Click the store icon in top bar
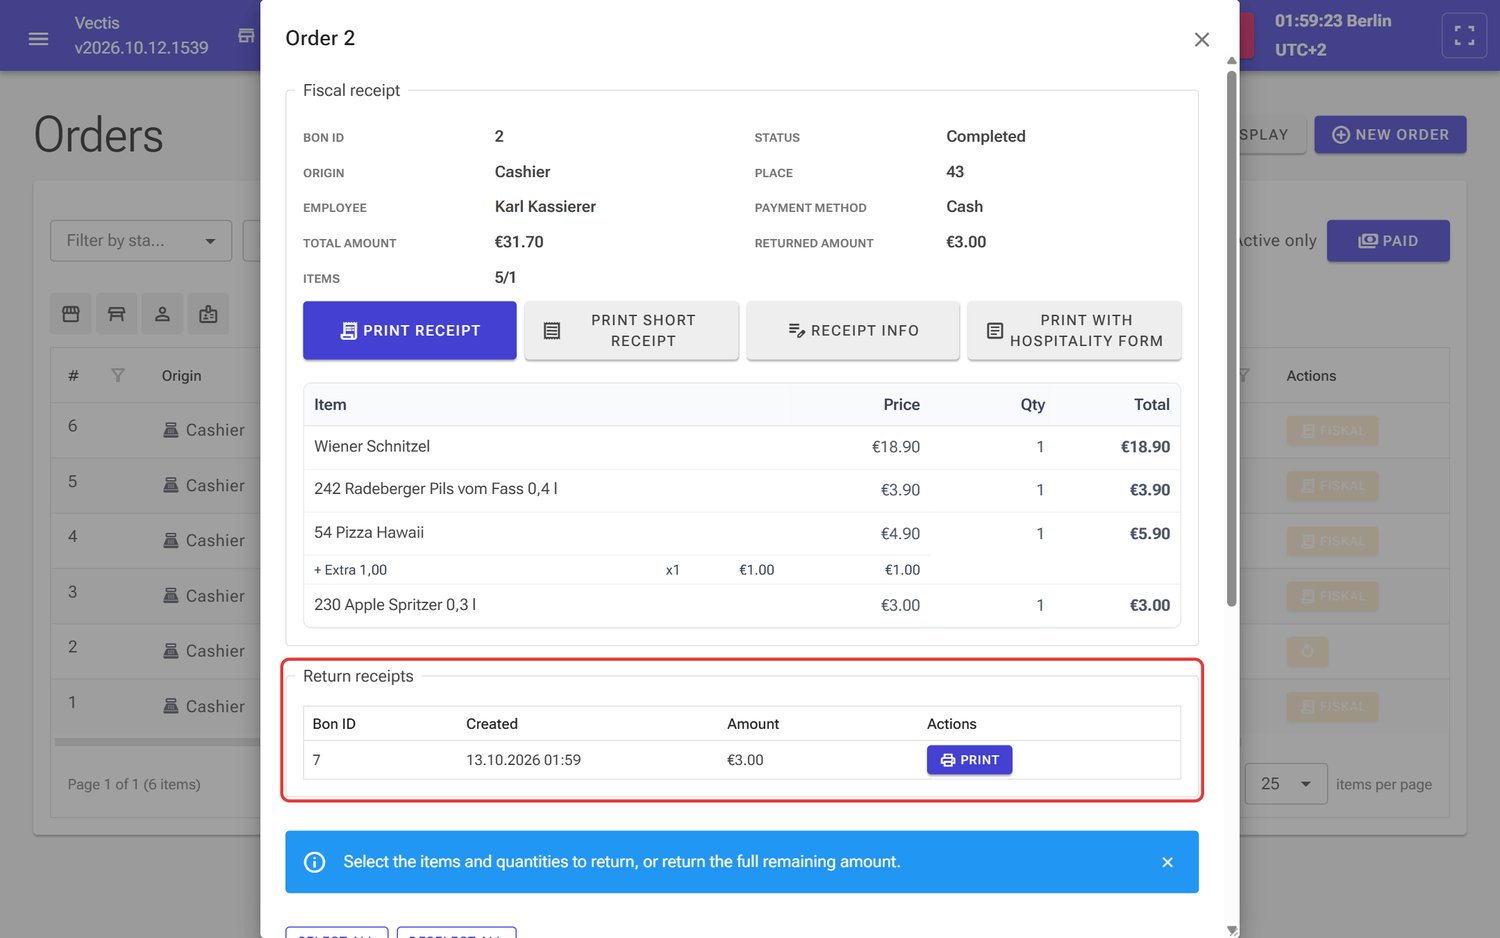The width and height of the screenshot is (1500, 938). 246,36
